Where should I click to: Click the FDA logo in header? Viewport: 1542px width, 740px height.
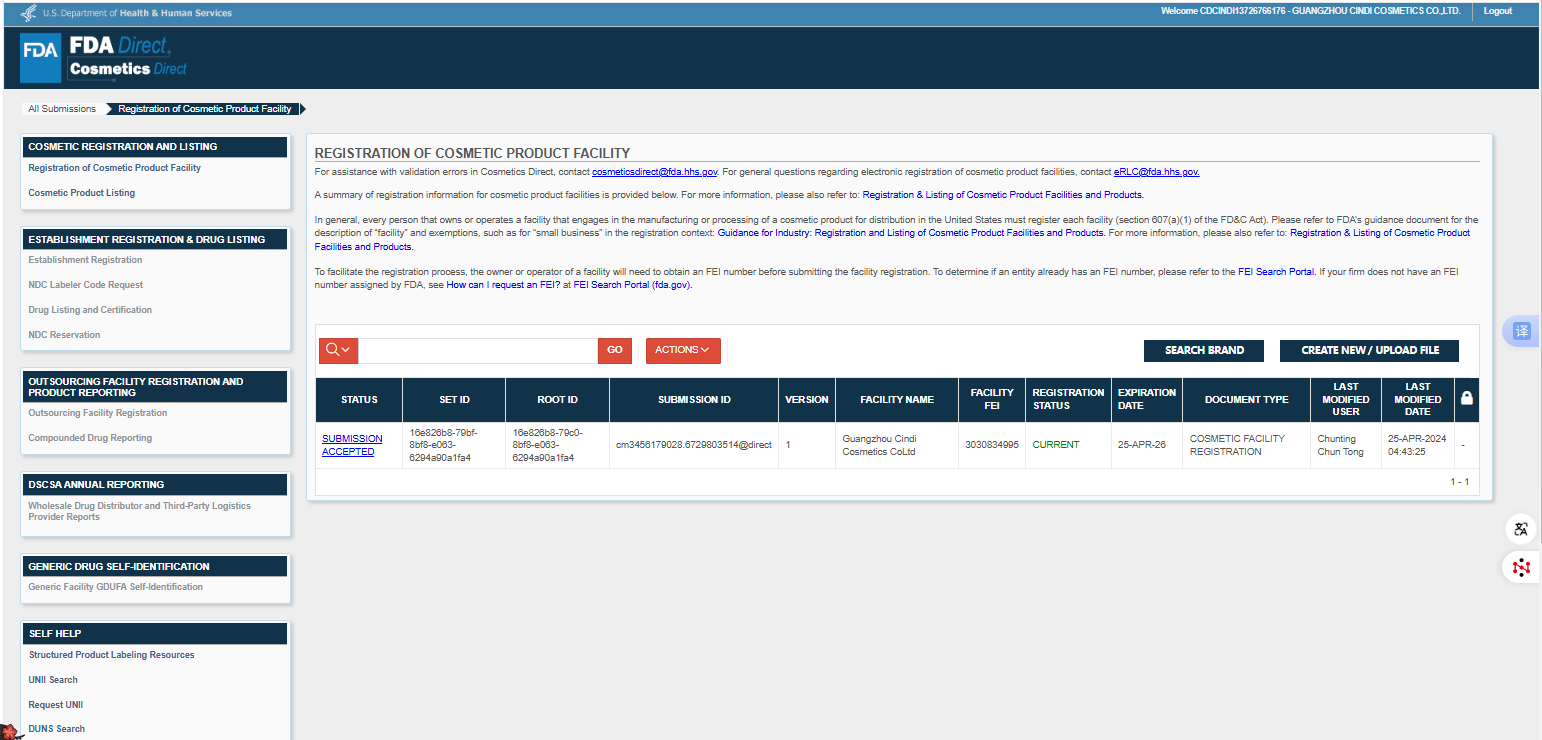40,57
